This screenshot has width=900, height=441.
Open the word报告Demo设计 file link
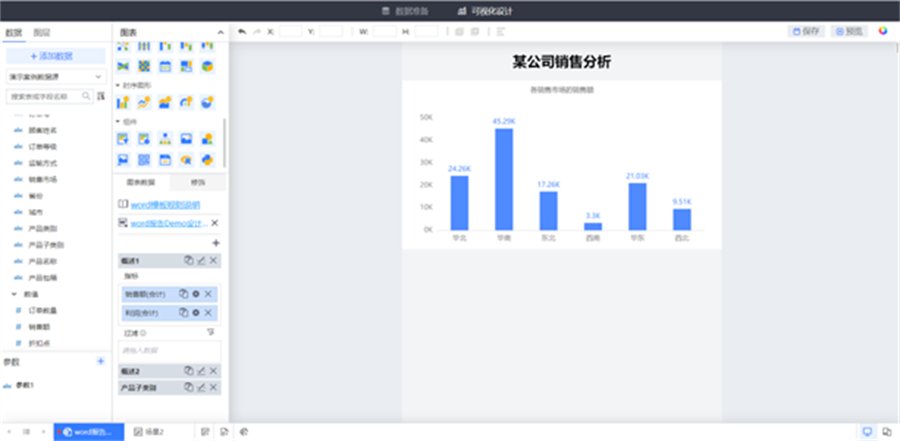169,223
